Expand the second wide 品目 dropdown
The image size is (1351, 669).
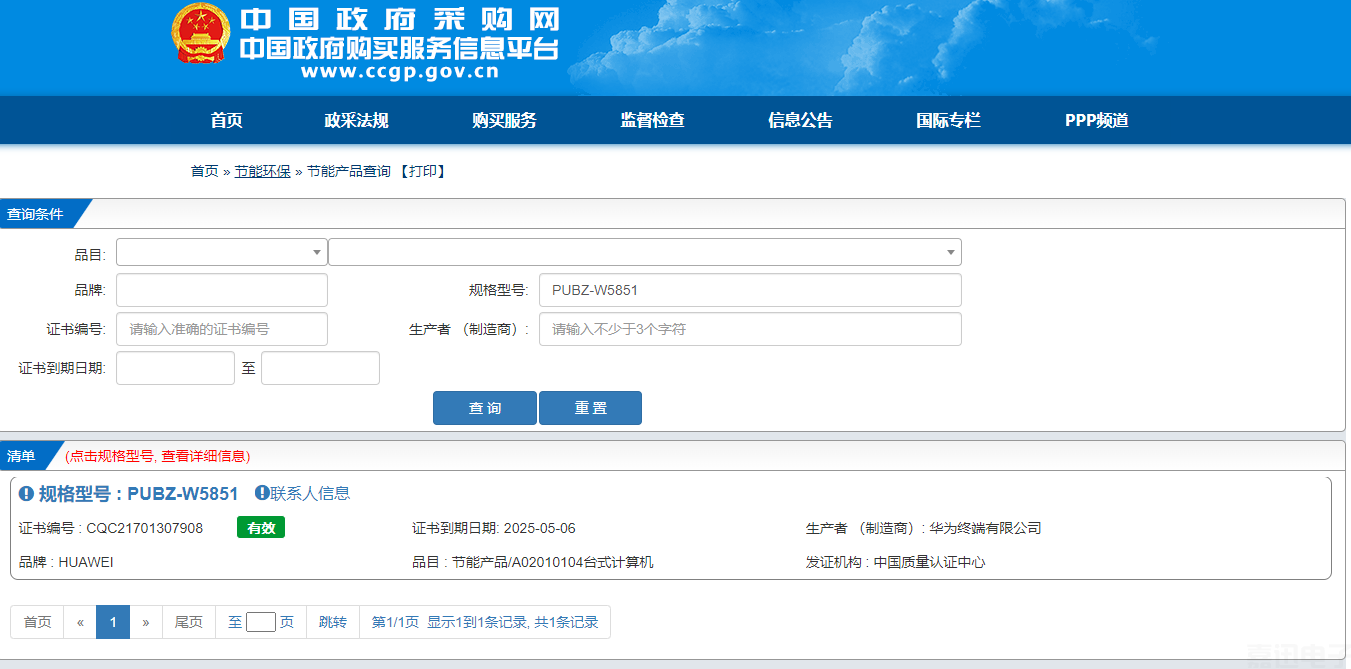(x=645, y=252)
